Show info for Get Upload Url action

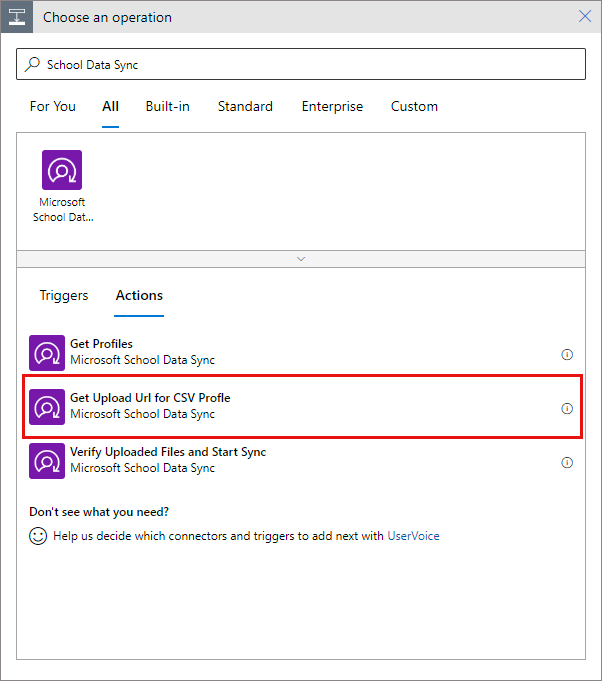567,408
